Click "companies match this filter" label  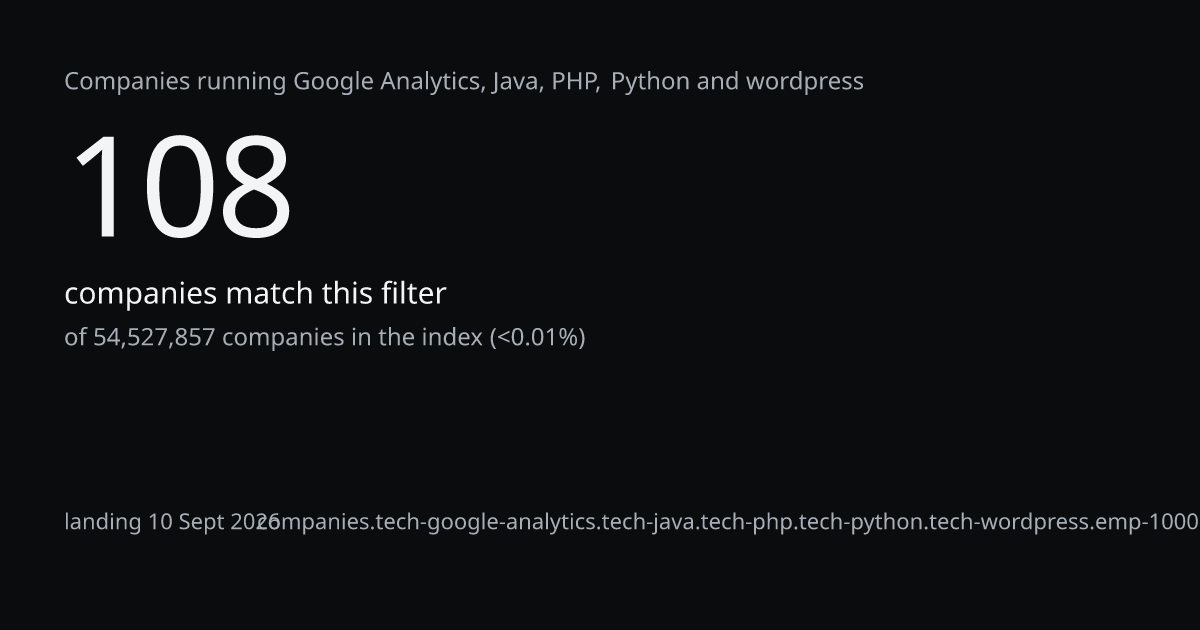255,294
